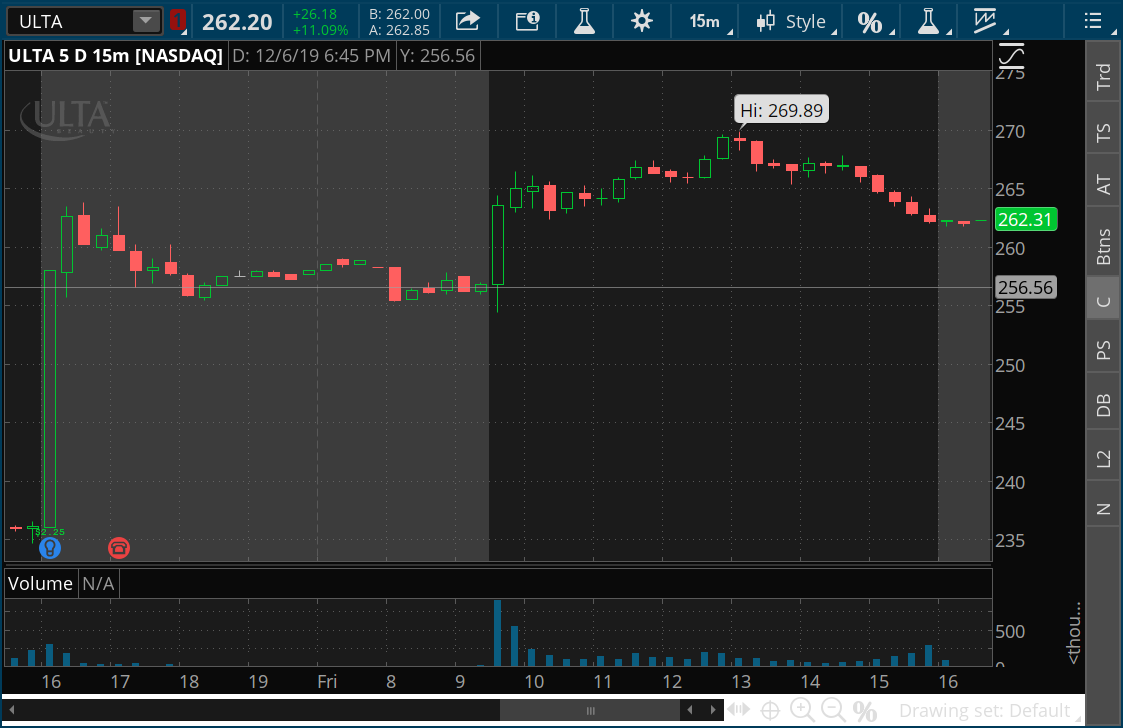Click the ULTA 5 D 15m [NASDAQ] title
The height and width of the screenshot is (728, 1123).
coord(115,56)
